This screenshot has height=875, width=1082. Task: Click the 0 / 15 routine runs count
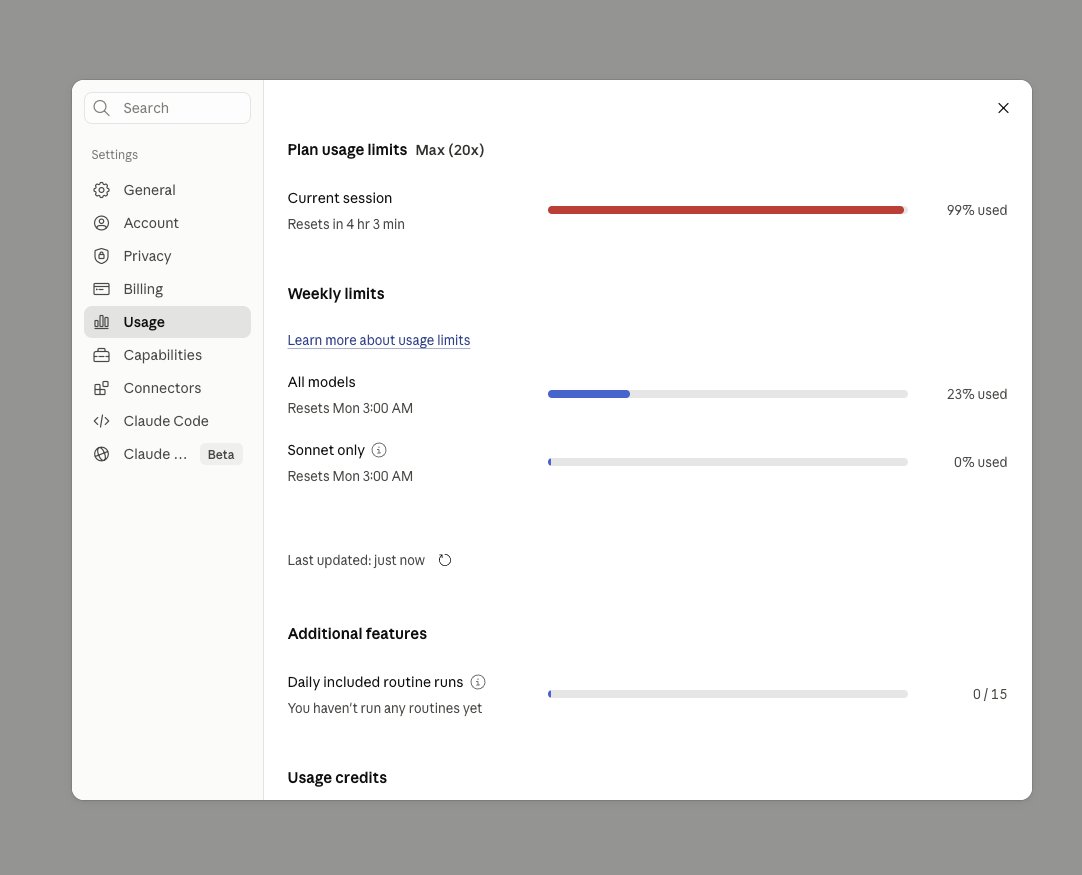click(x=990, y=694)
